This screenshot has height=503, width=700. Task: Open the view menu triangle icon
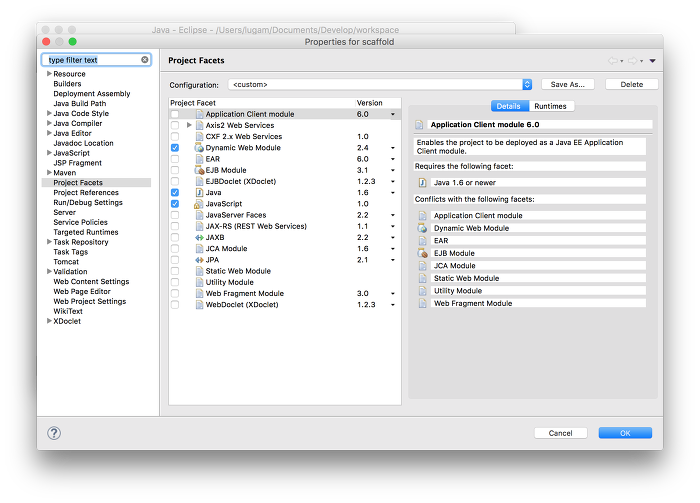tap(653, 61)
